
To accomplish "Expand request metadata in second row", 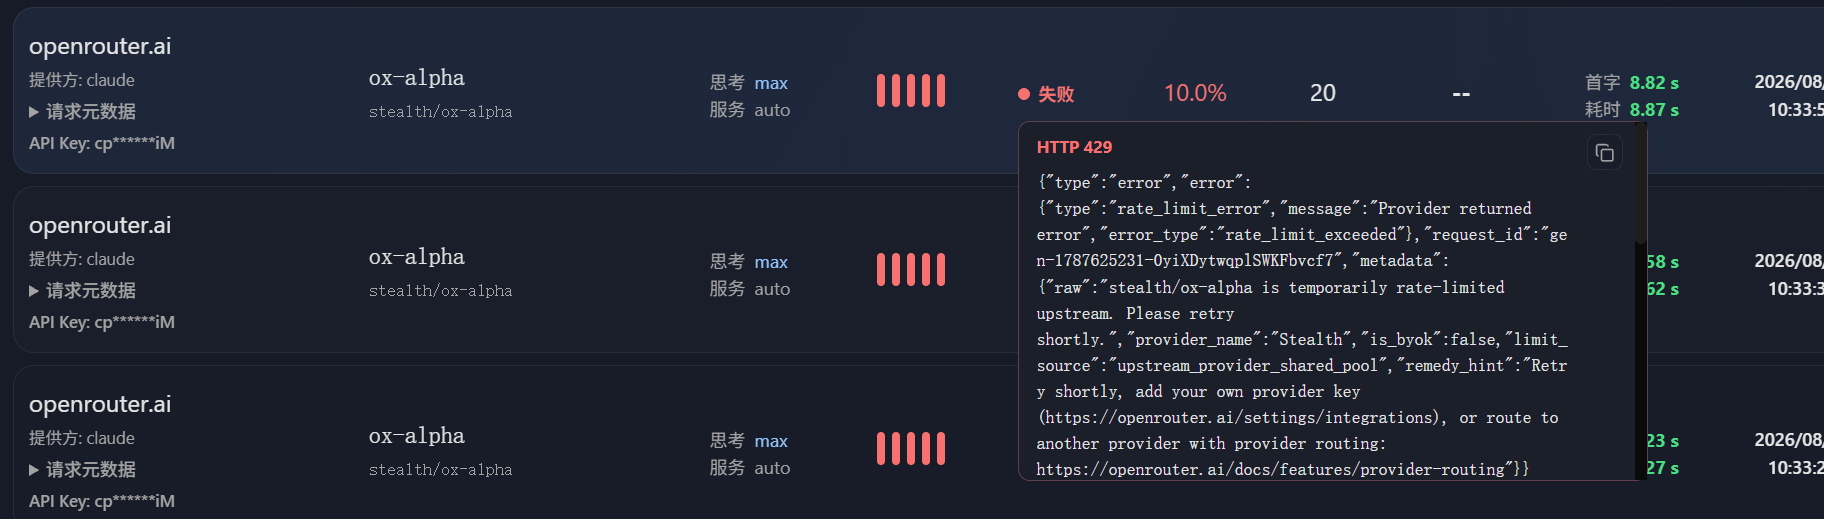I will pyautogui.click(x=82, y=290).
